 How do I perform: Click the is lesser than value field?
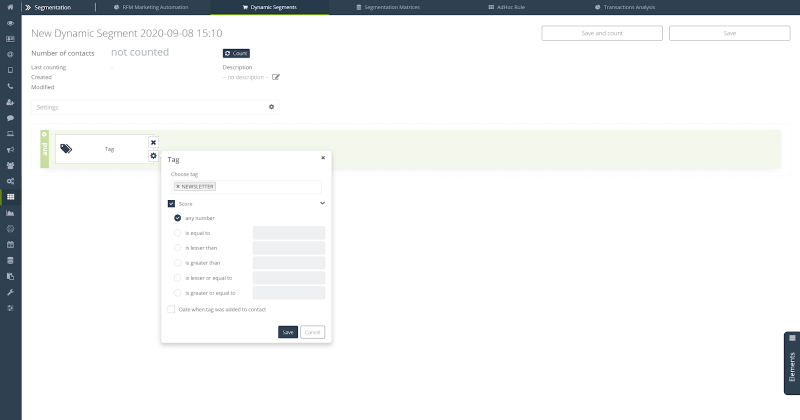point(289,248)
